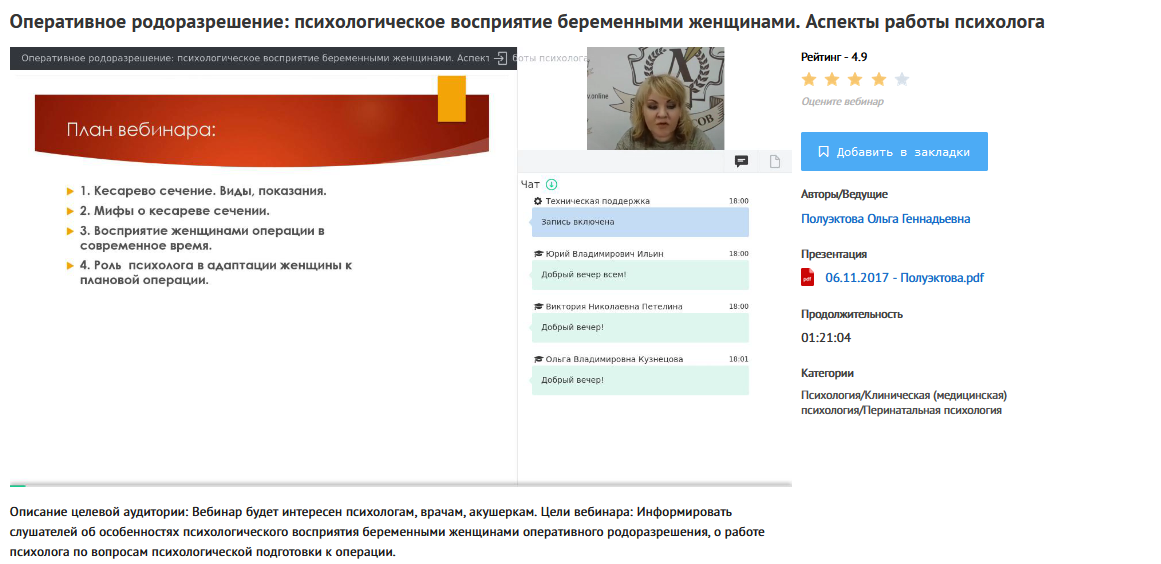Click the chat download arrow icon
Image resolution: width=1161 pixels, height=564 pixels.
(x=552, y=184)
